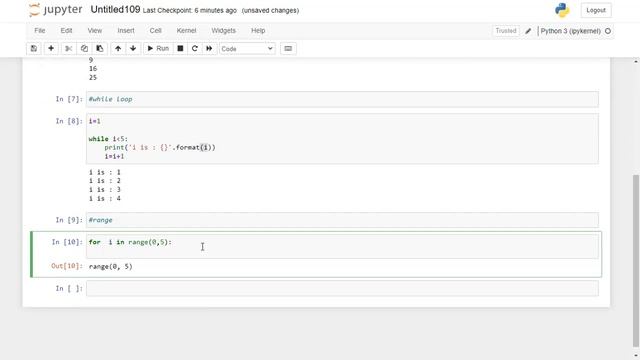Click the Trusted notebook button
This screenshot has width=640, height=360.
[506, 31]
